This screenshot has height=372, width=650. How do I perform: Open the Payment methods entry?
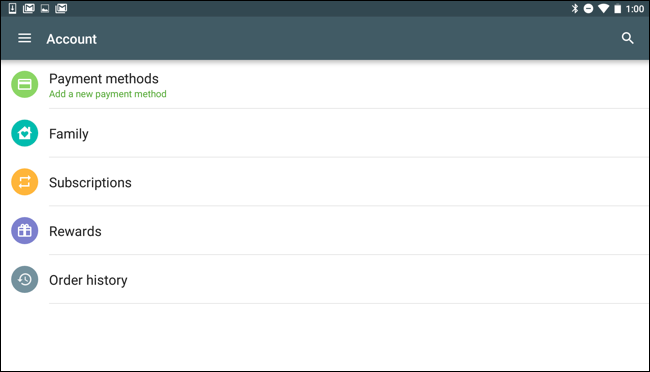tap(325, 84)
